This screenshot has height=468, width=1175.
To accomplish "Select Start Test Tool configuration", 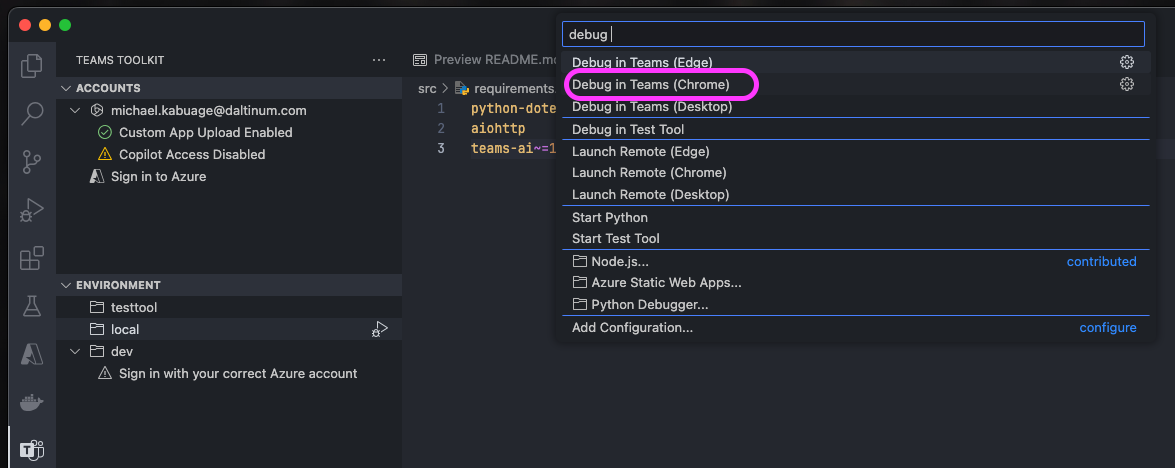I will point(856,239).
